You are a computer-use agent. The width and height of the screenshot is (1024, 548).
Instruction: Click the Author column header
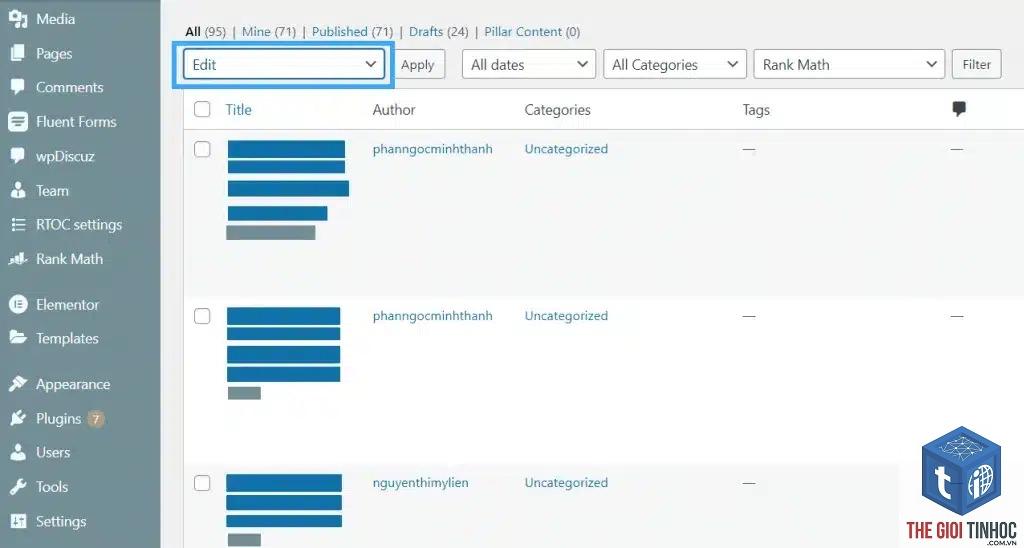pyautogui.click(x=394, y=110)
